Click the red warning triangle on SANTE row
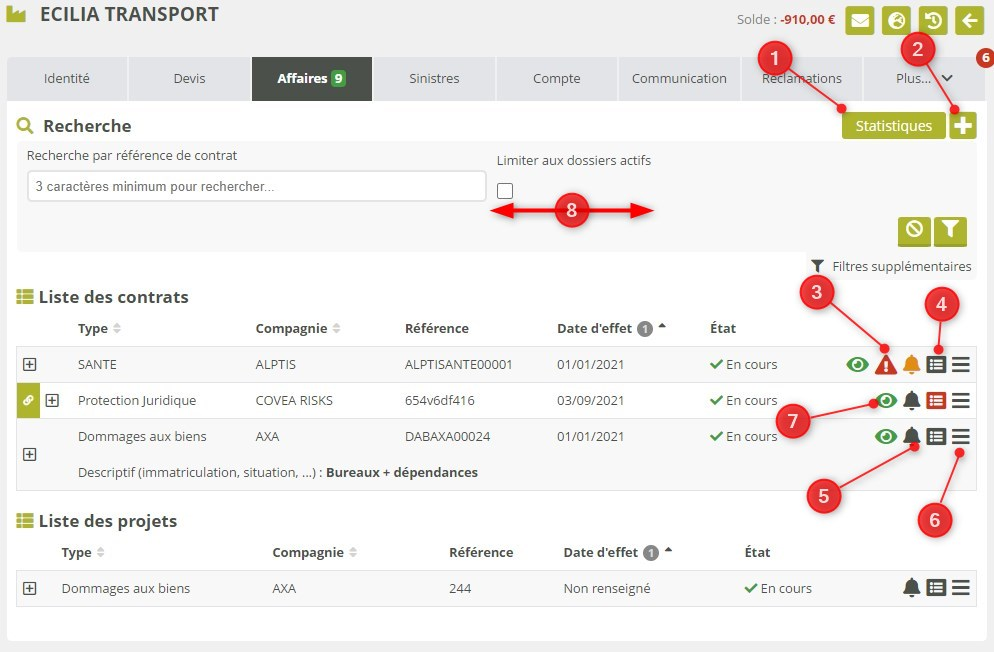Screen dimensions: 994x652 (x=885, y=365)
